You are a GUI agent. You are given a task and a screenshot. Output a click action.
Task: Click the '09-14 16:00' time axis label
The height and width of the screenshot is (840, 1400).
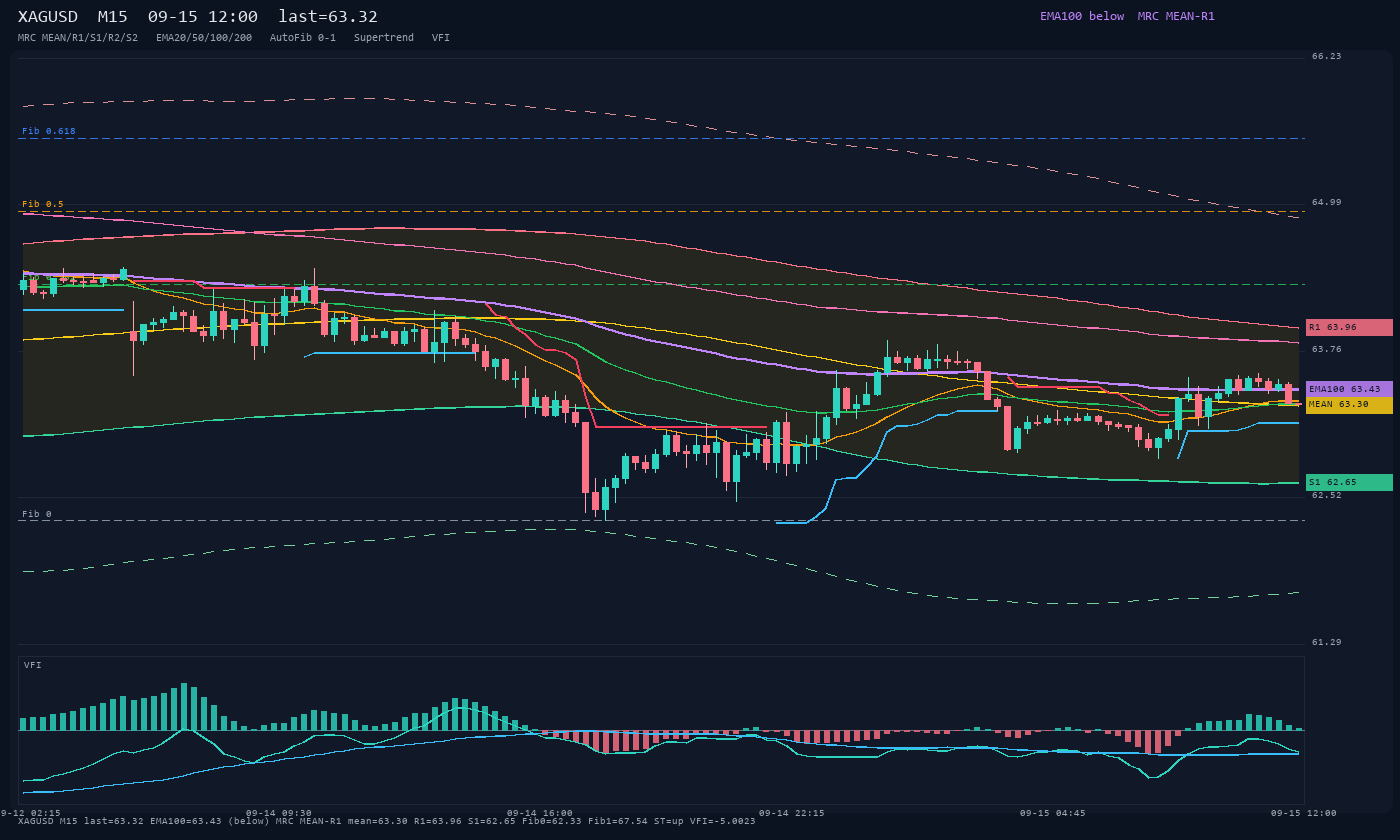click(540, 813)
